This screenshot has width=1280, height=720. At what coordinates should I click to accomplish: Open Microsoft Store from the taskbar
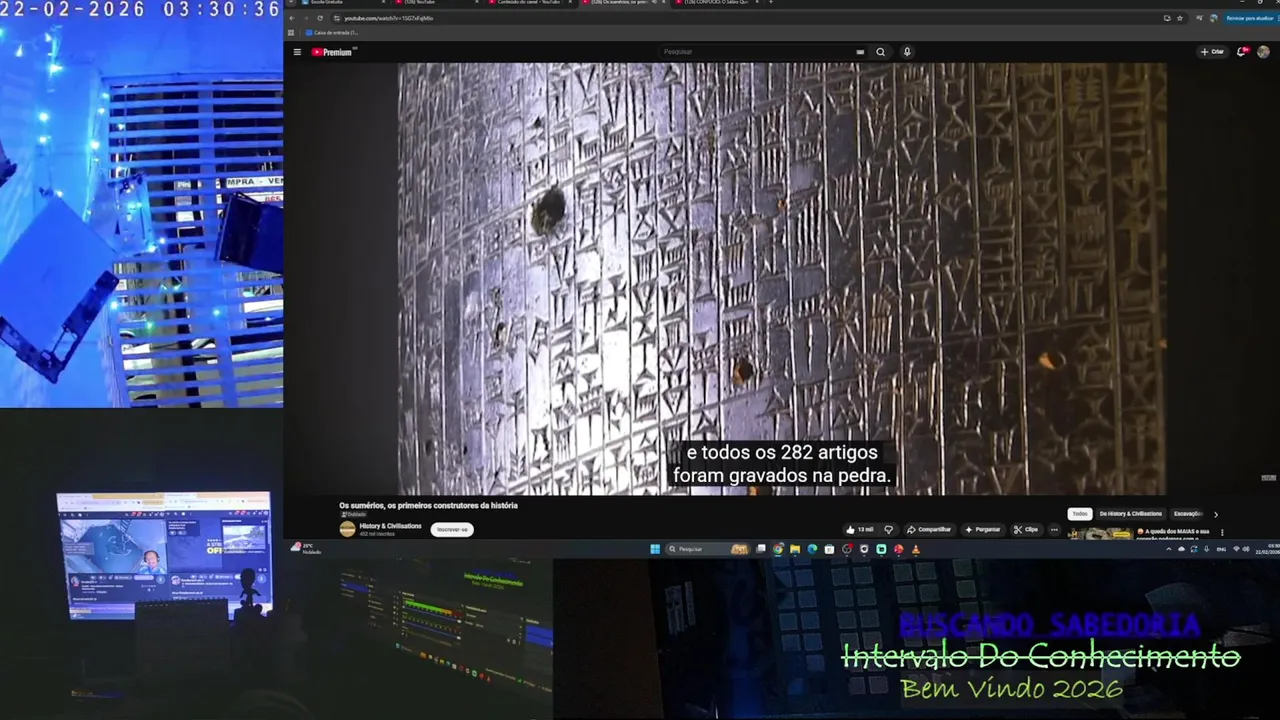point(829,549)
